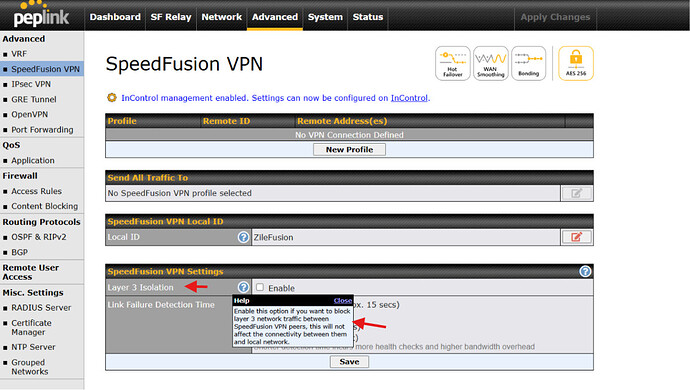690x390 pixels.
Task: Show help for Local ID
Action: tap(243, 237)
